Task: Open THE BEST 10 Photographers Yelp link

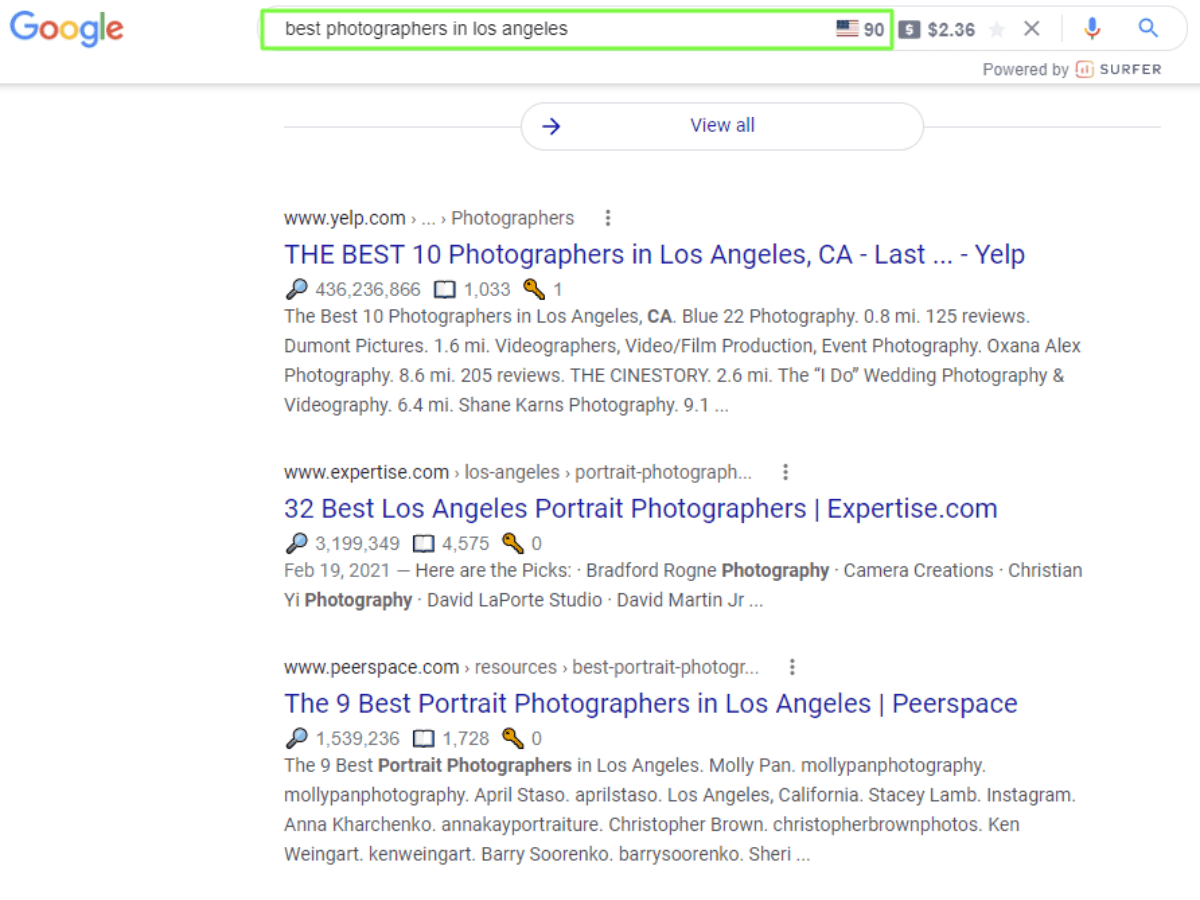Action: click(x=654, y=254)
